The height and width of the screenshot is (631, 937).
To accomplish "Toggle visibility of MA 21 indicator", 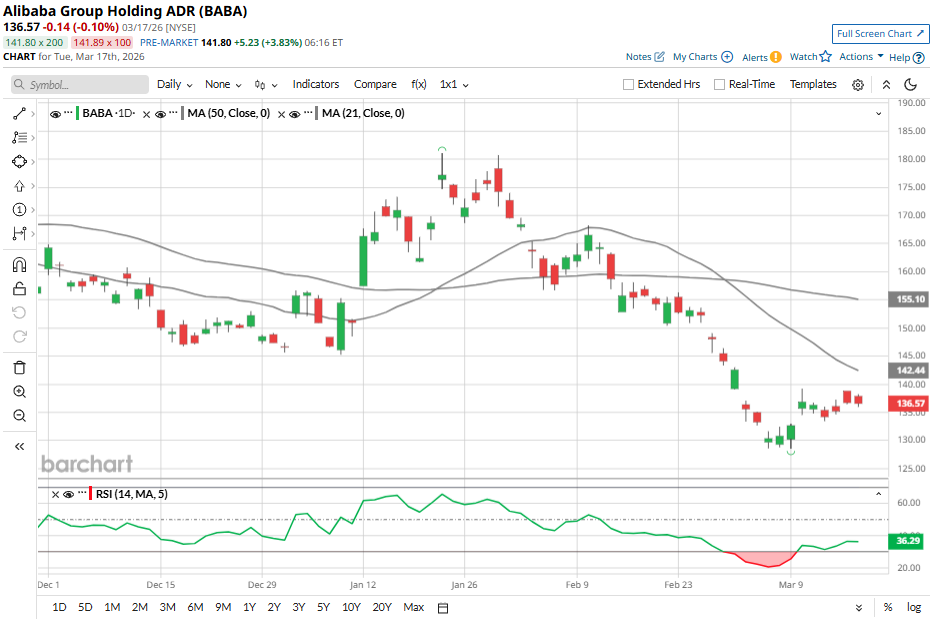I will (295, 114).
